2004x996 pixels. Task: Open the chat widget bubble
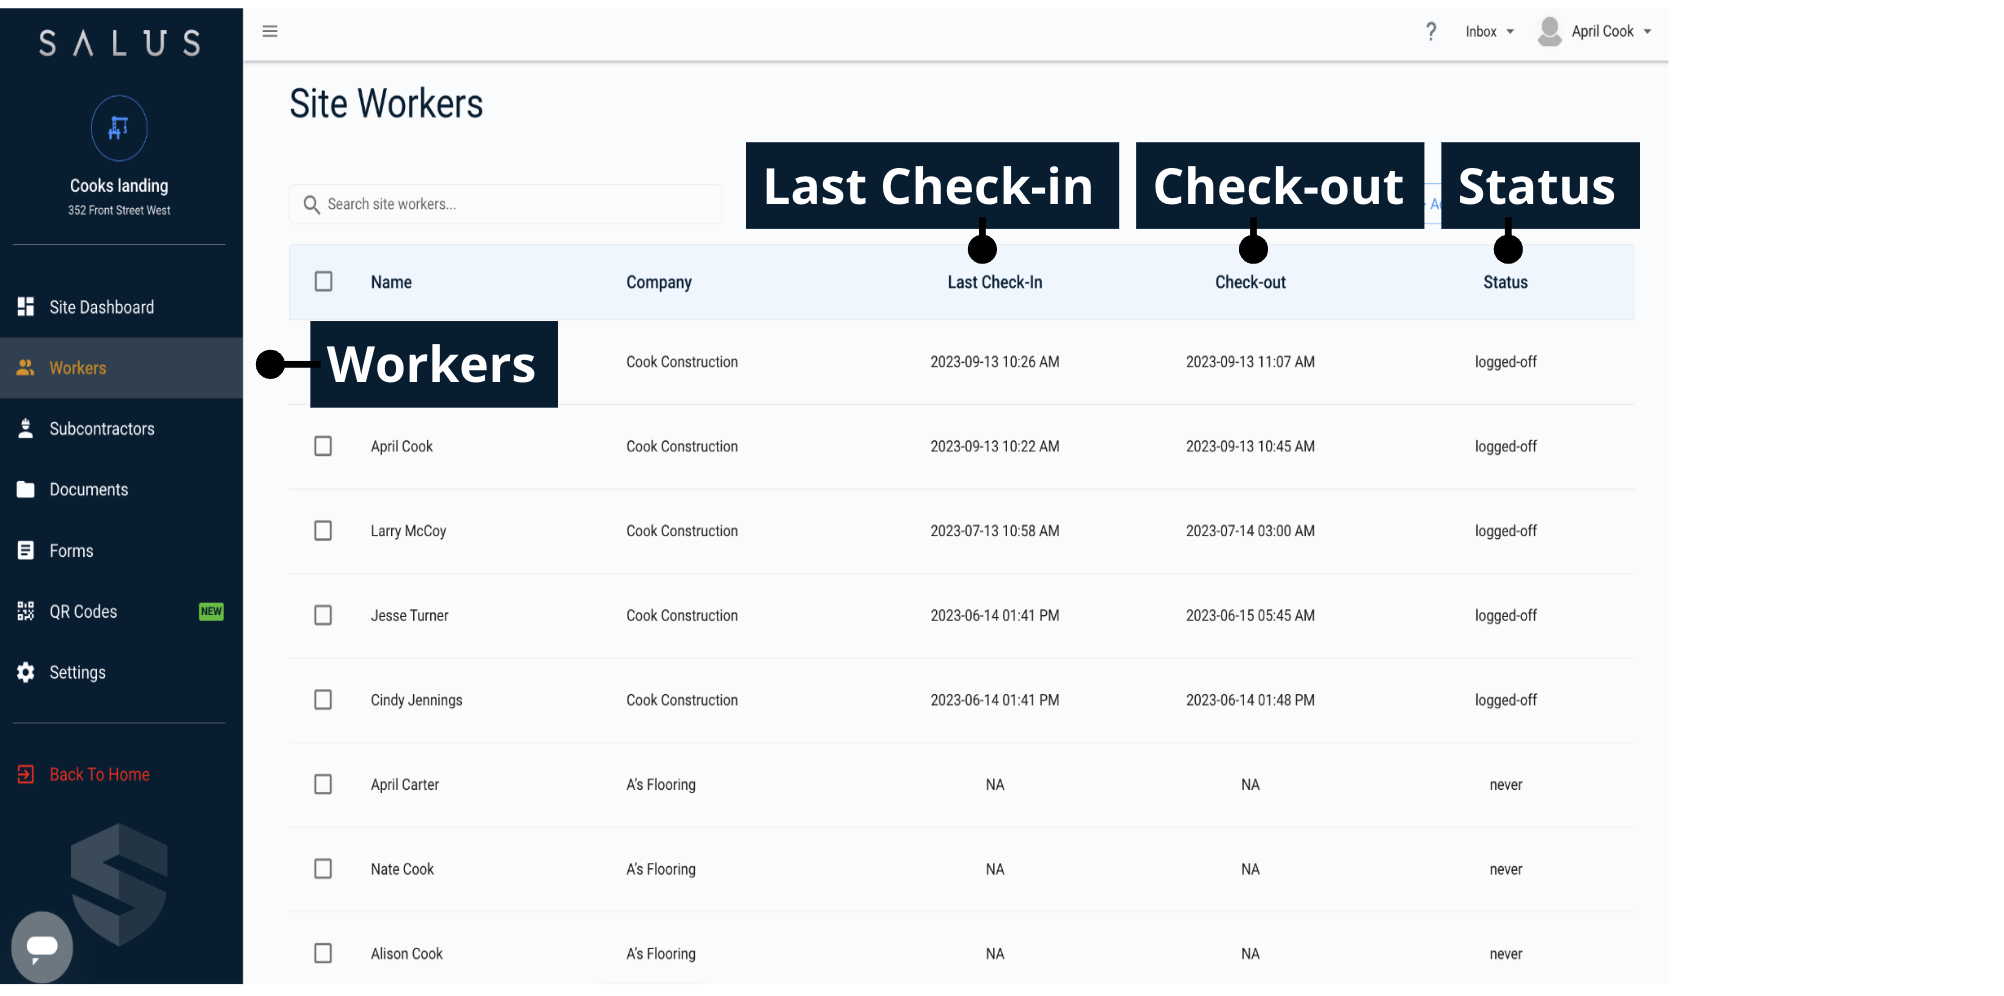(42, 947)
